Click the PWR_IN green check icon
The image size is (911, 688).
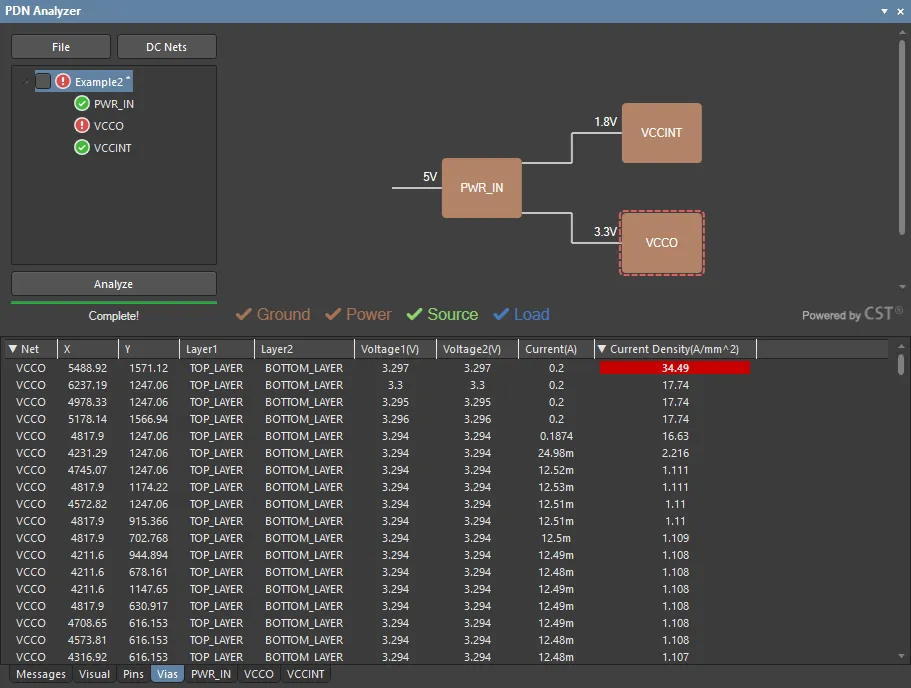(x=82, y=104)
